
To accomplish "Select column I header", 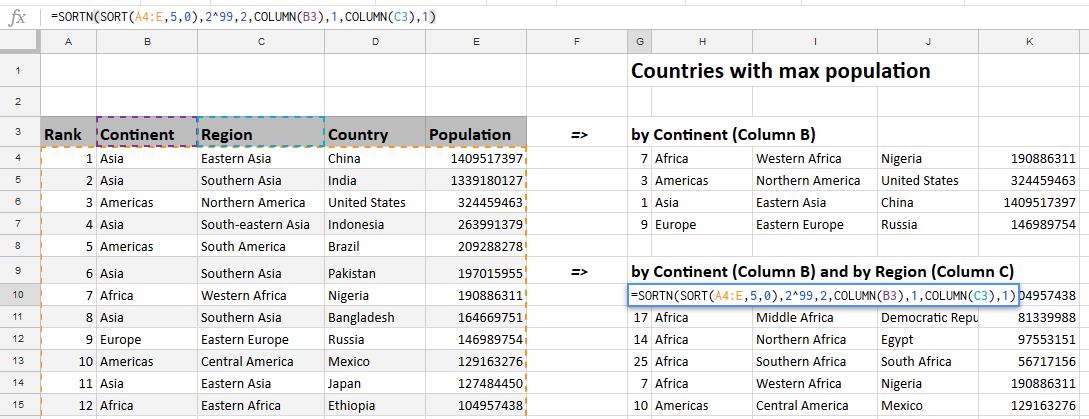I will 815,42.
